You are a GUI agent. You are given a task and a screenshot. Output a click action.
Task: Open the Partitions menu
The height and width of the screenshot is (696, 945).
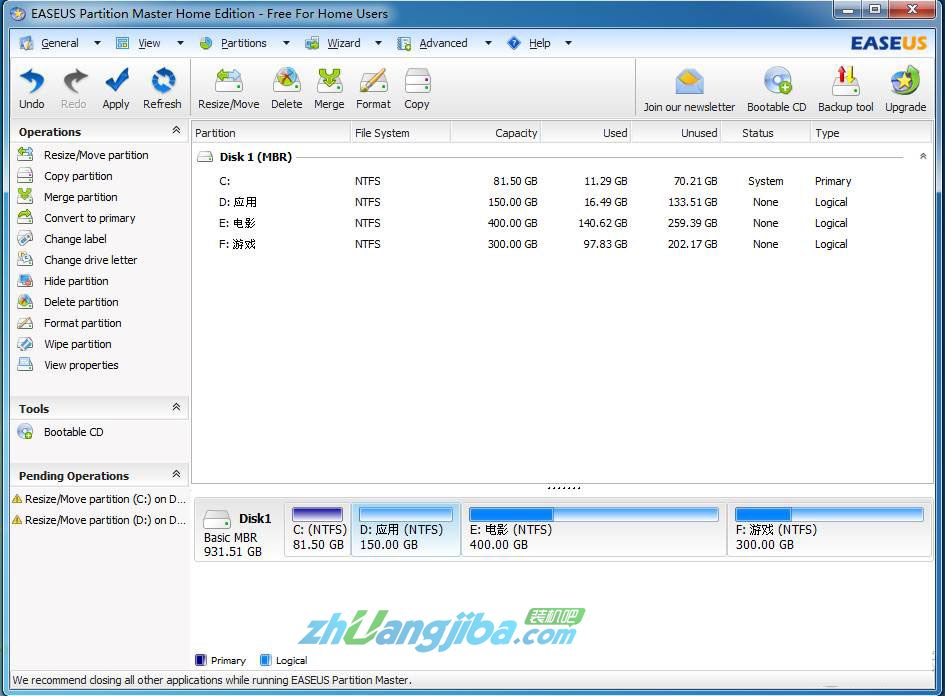(243, 43)
